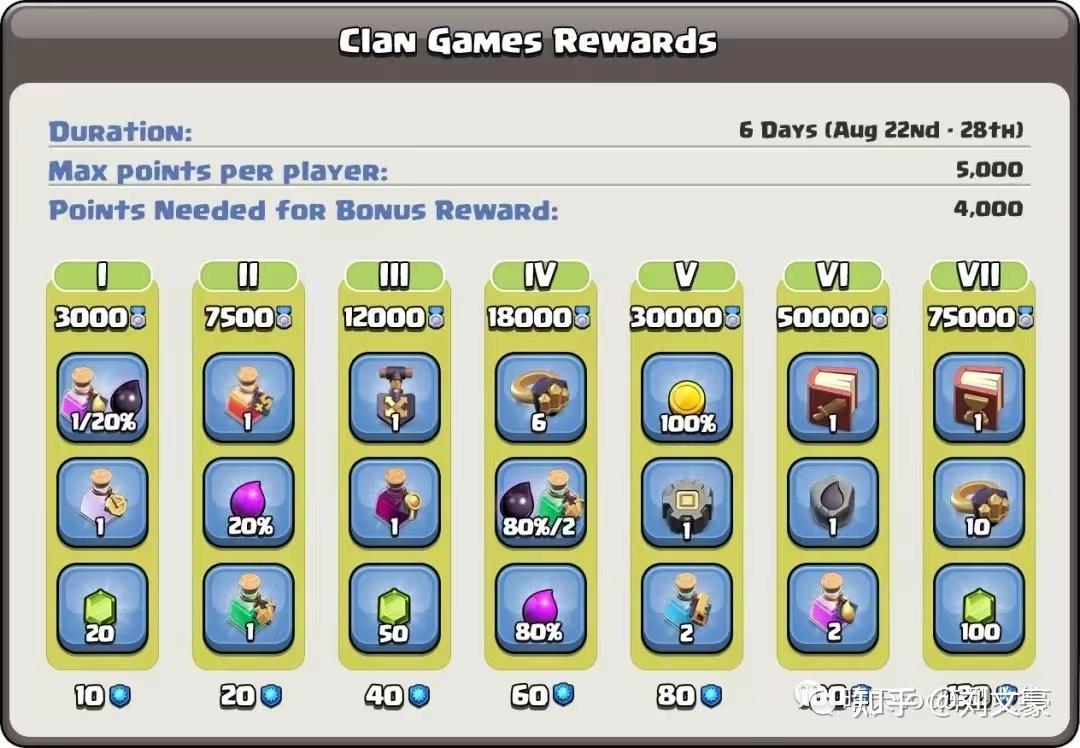The width and height of the screenshot is (1080, 748).
Task: Choose the 100% gold reward in tier V
Action: [x=686, y=398]
